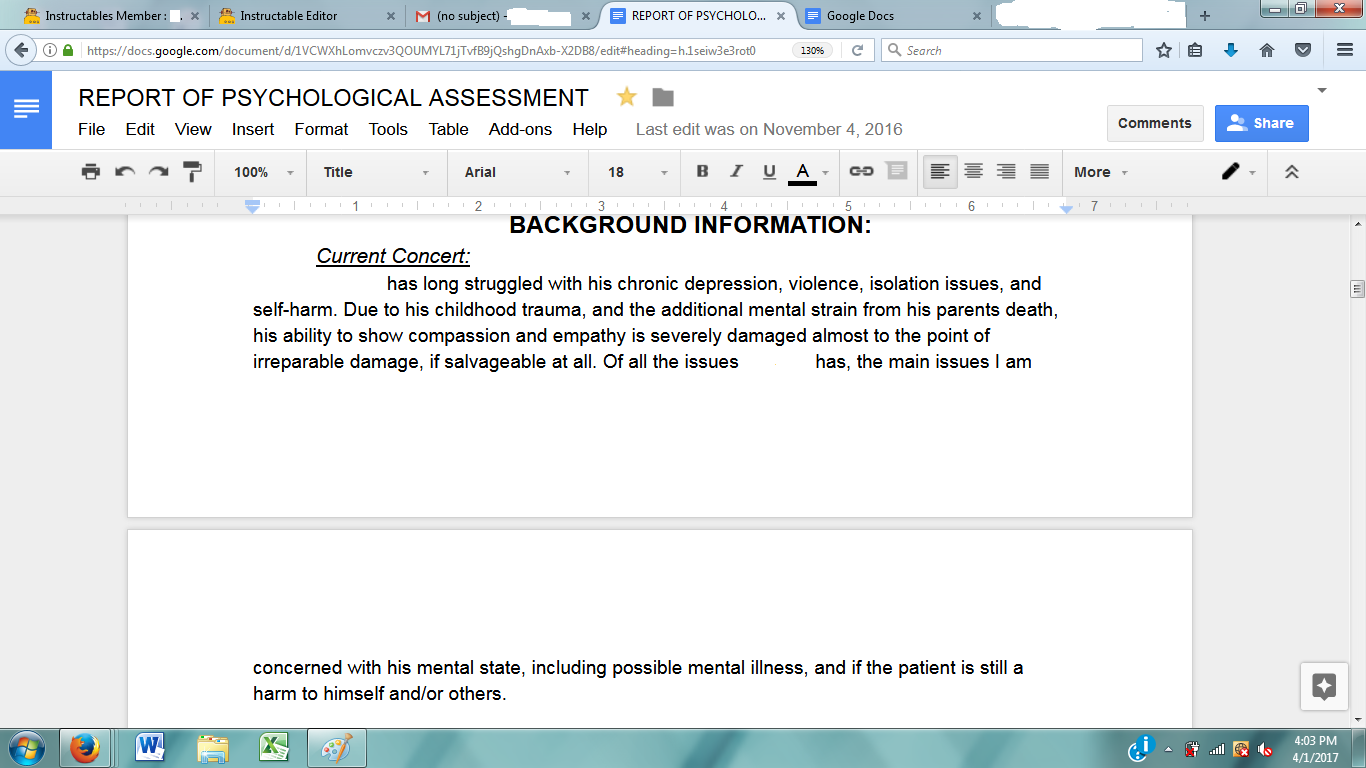
Task: Open Microsoft Word from the taskbar
Action: pos(152,747)
